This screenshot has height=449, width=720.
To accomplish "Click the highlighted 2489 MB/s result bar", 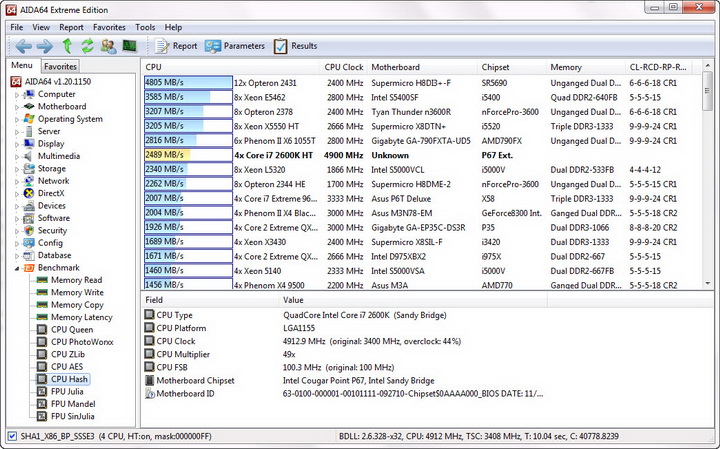I will [x=188, y=155].
